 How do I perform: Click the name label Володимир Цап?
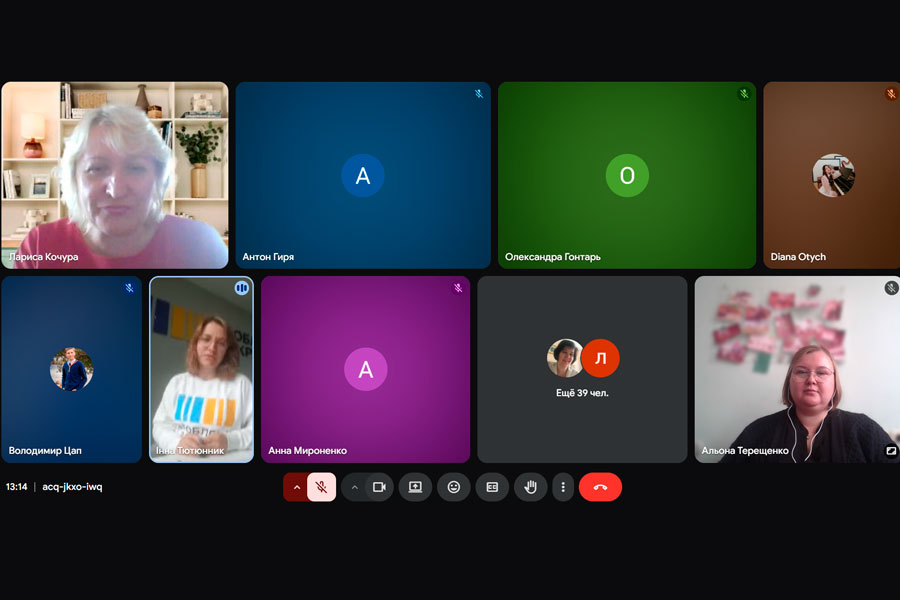(45, 451)
